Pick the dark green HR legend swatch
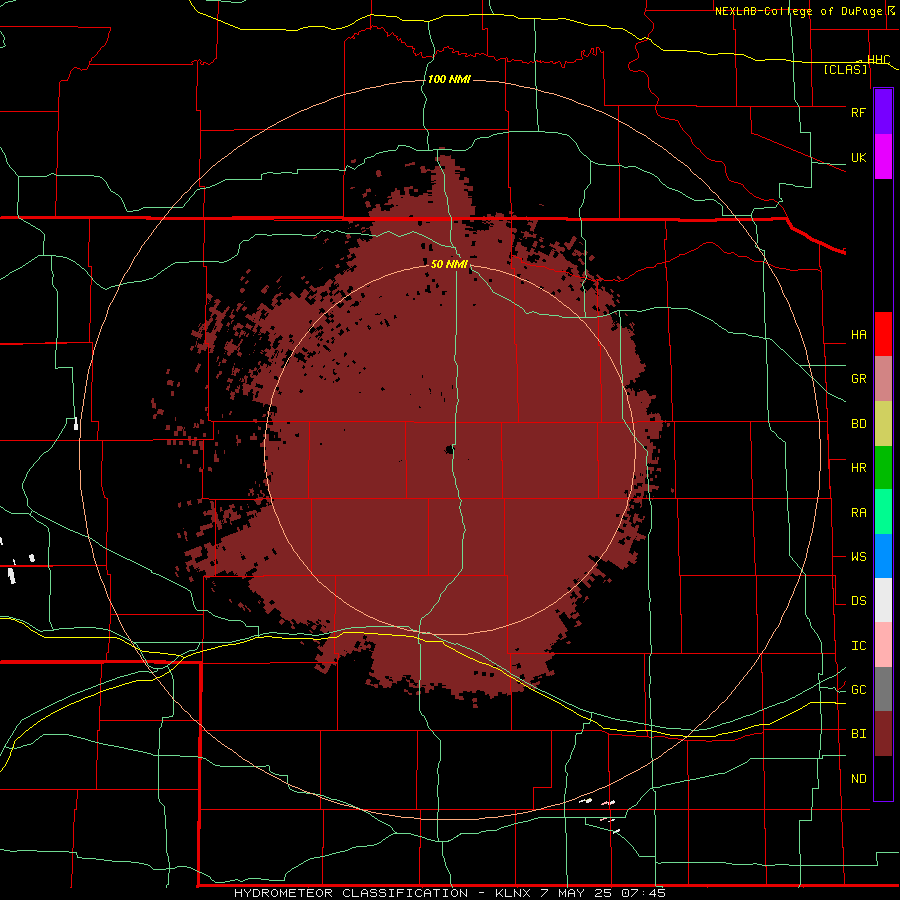The width and height of the screenshot is (900, 900). [883, 467]
